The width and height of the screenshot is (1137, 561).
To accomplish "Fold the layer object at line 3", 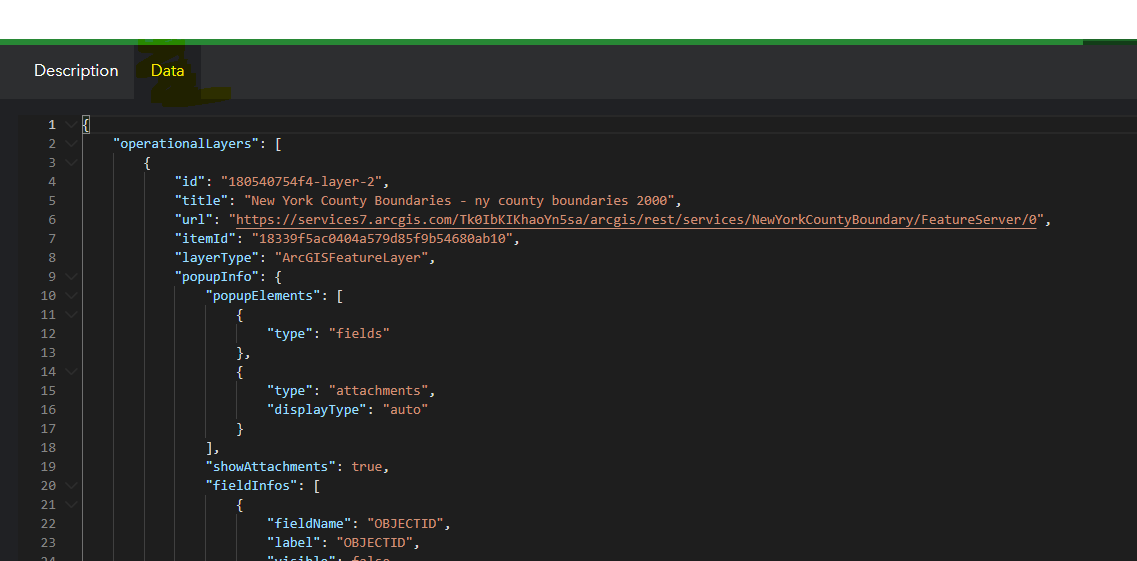I will point(70,163).
